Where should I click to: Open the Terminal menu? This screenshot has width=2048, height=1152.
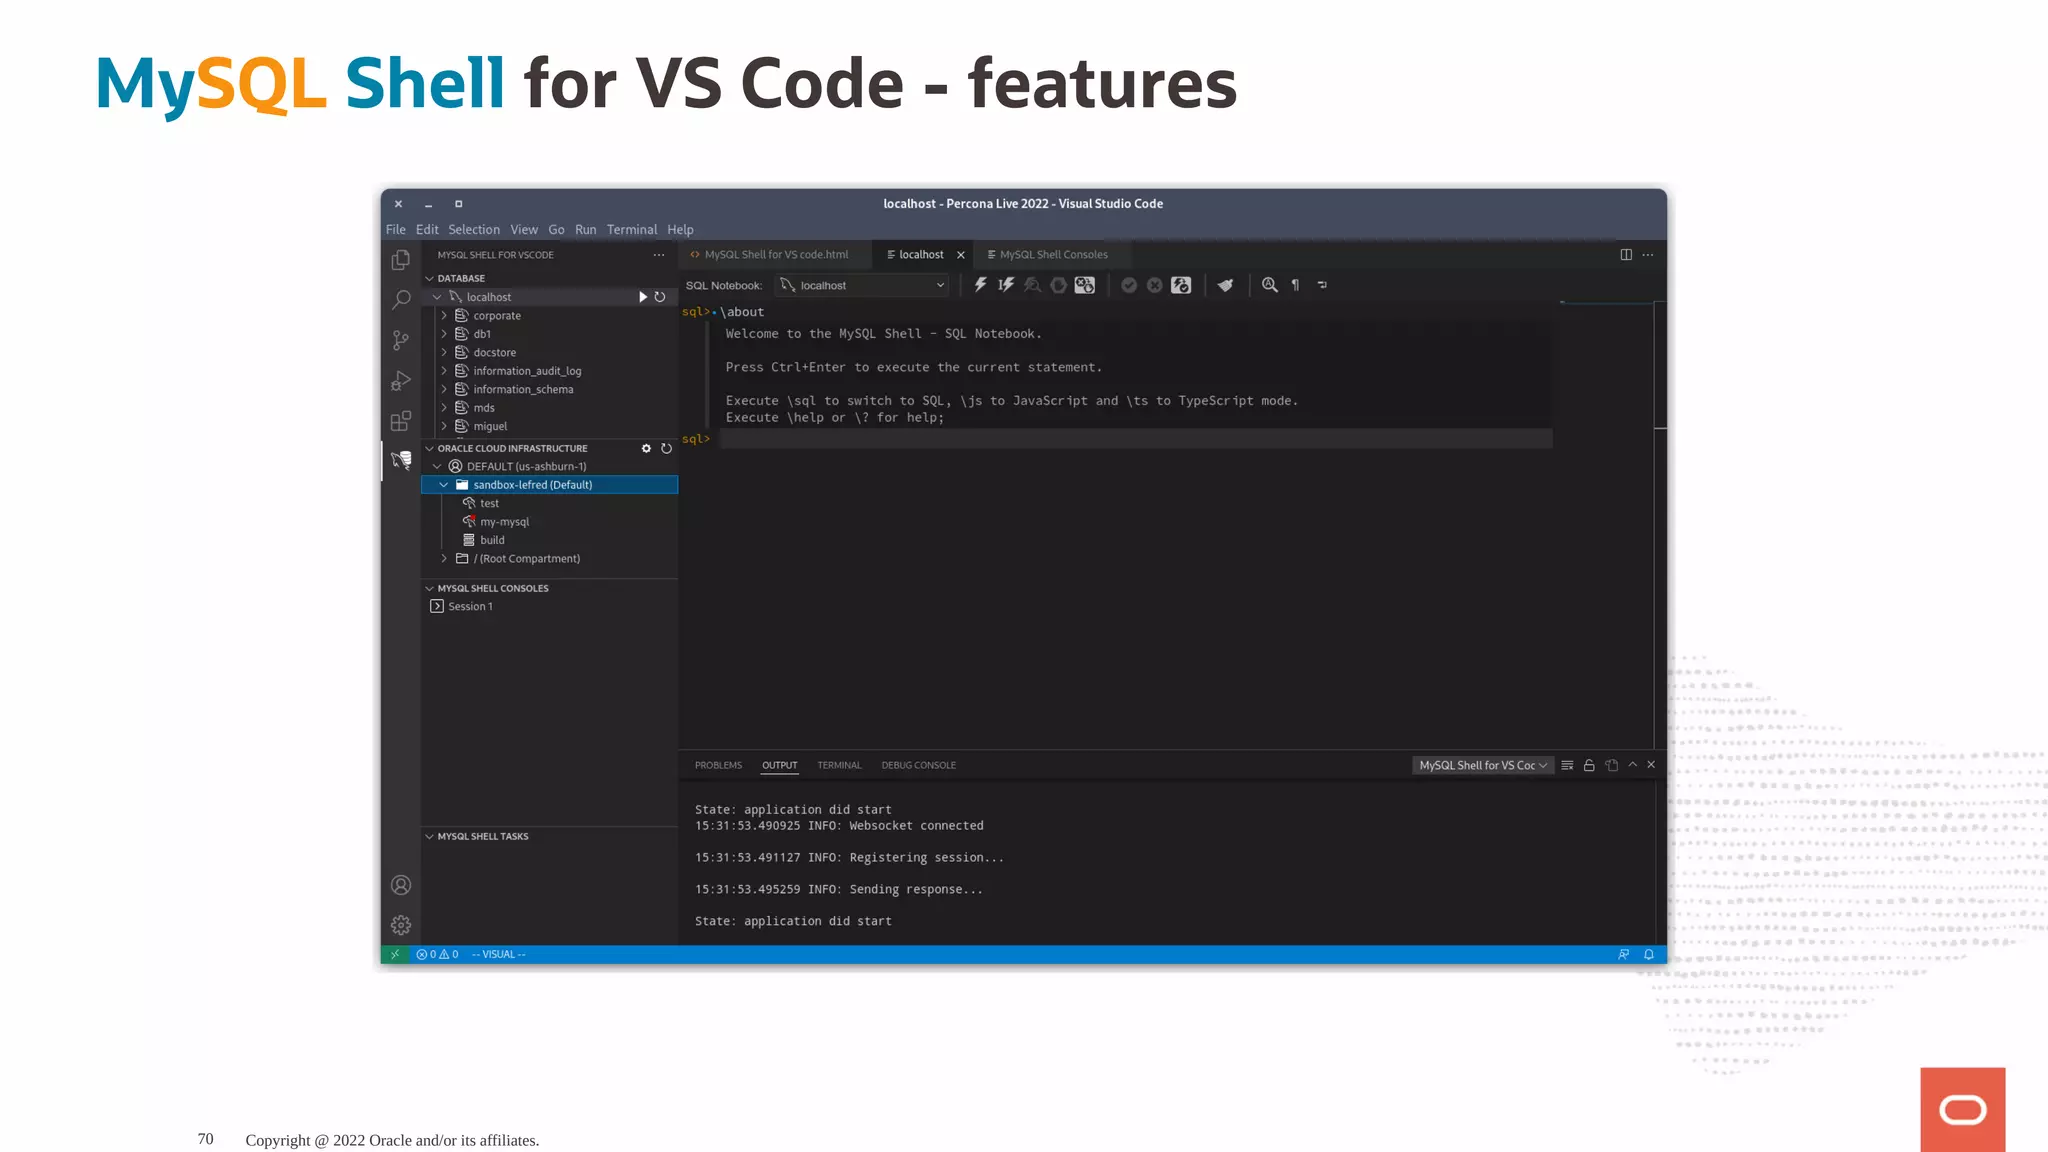pos(631,229)
